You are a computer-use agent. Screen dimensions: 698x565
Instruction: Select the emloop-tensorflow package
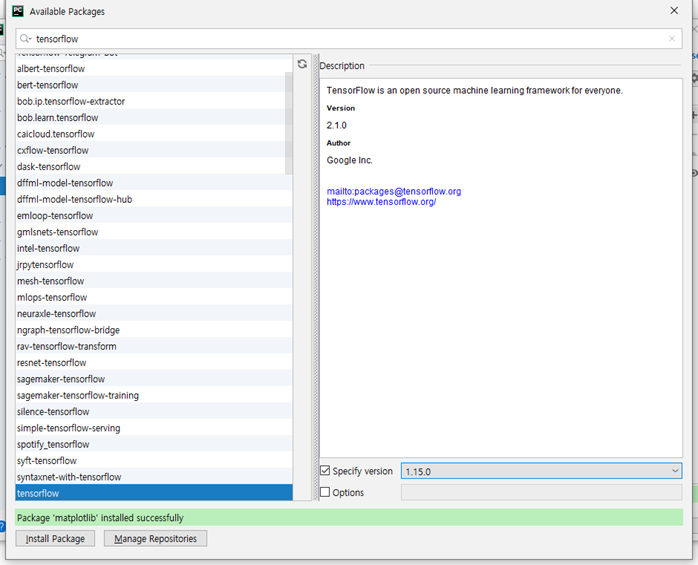click(154, 215)
